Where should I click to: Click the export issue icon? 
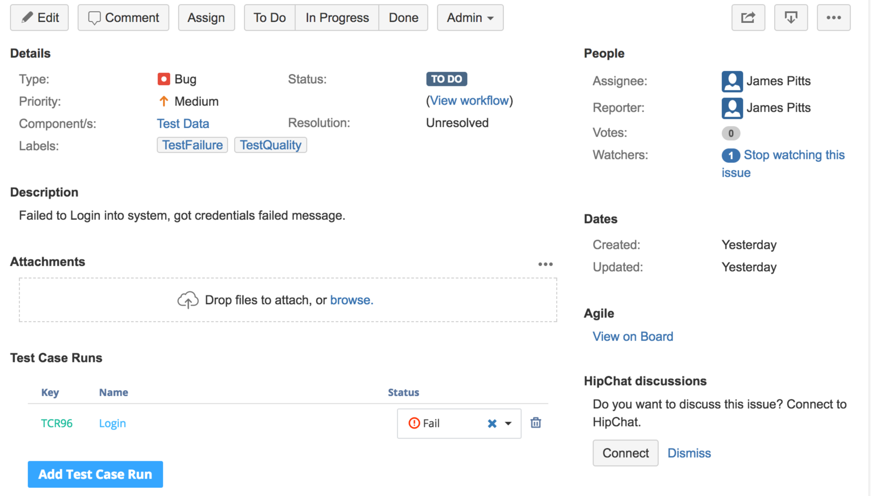tap(791, 18)
